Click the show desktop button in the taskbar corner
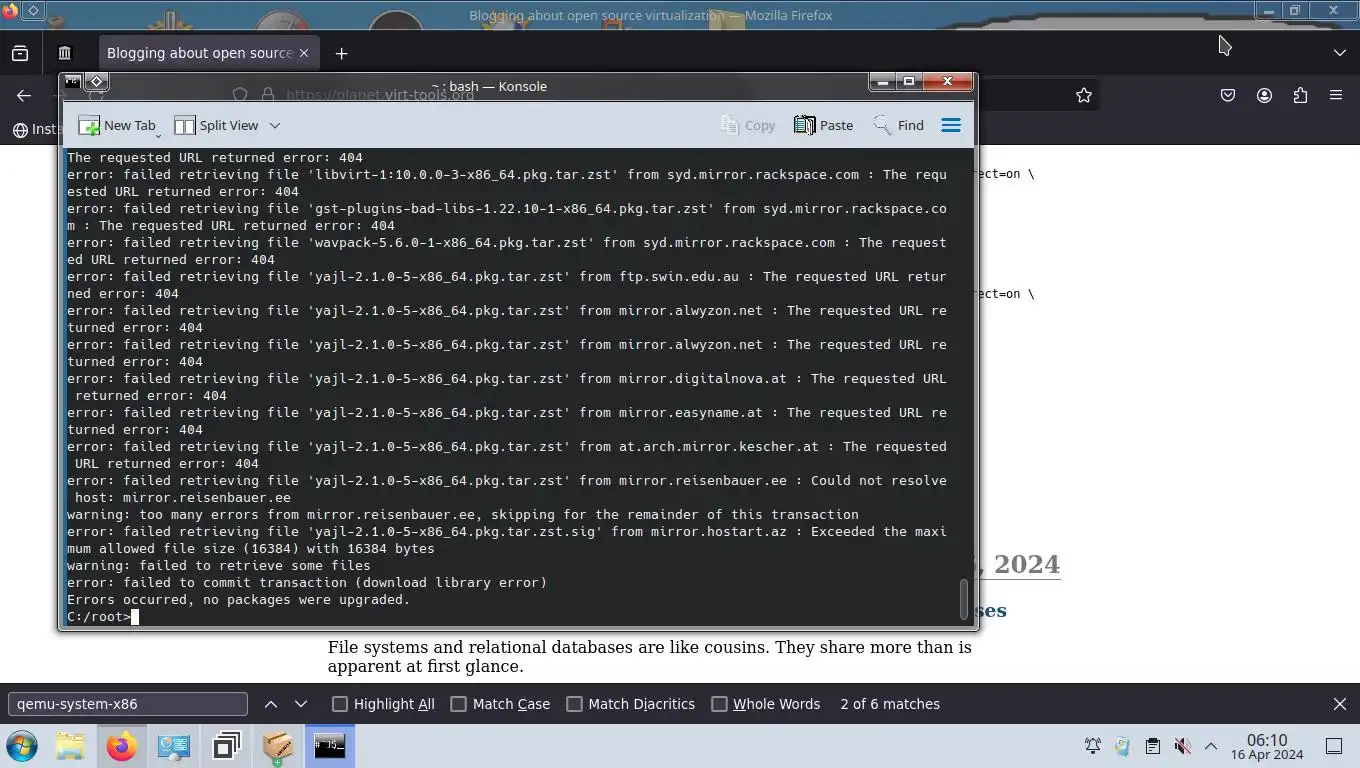This screenshot has width=1360, height=768. tap(1333, 746)
